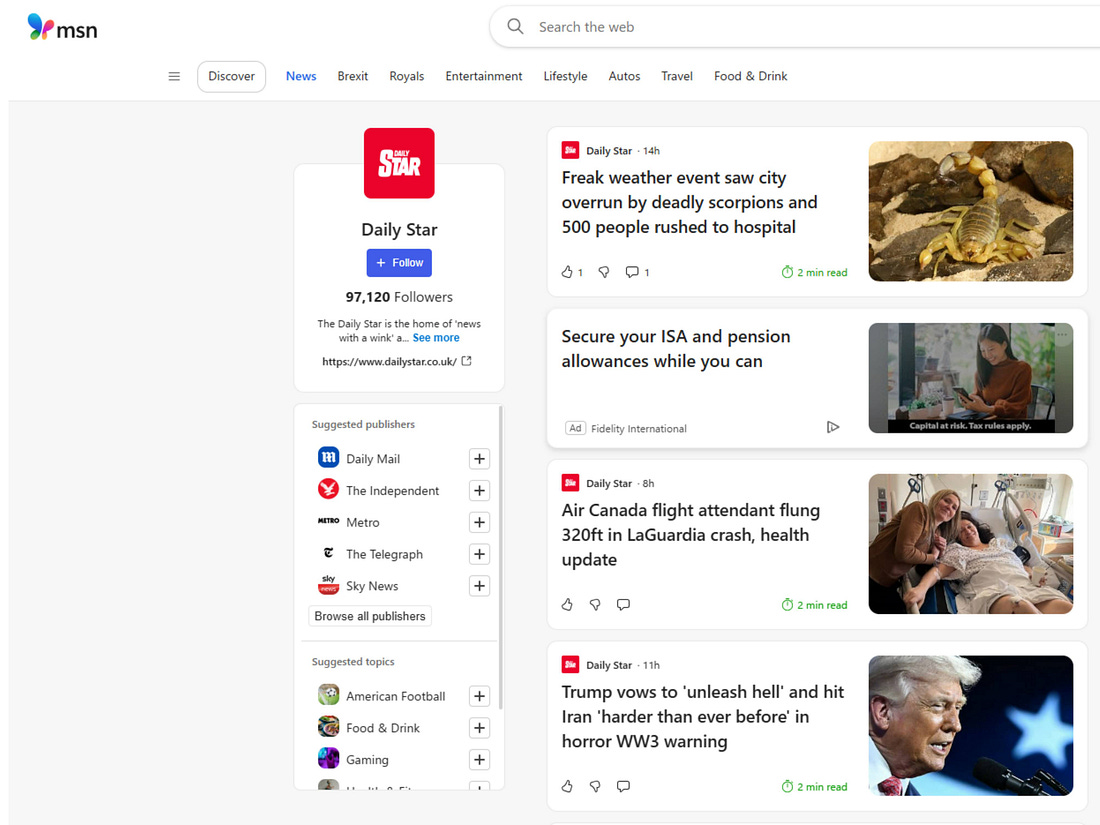
Task: Open comments on the scorpions article
Action: (x=632, y=272)
